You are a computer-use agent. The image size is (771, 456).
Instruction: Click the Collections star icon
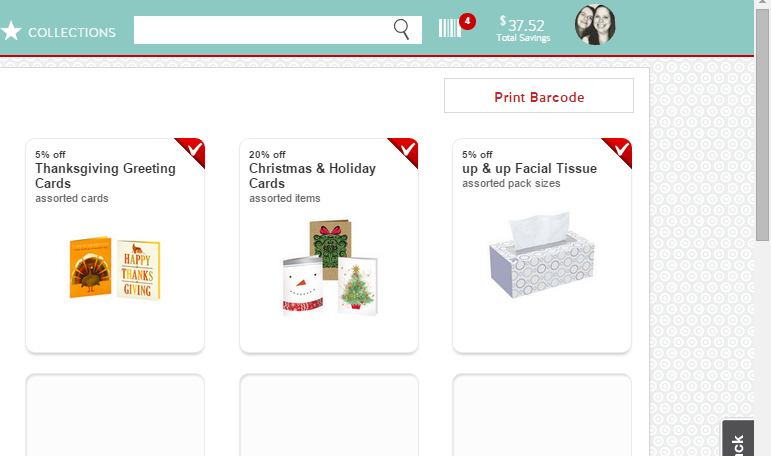[11, 31]
